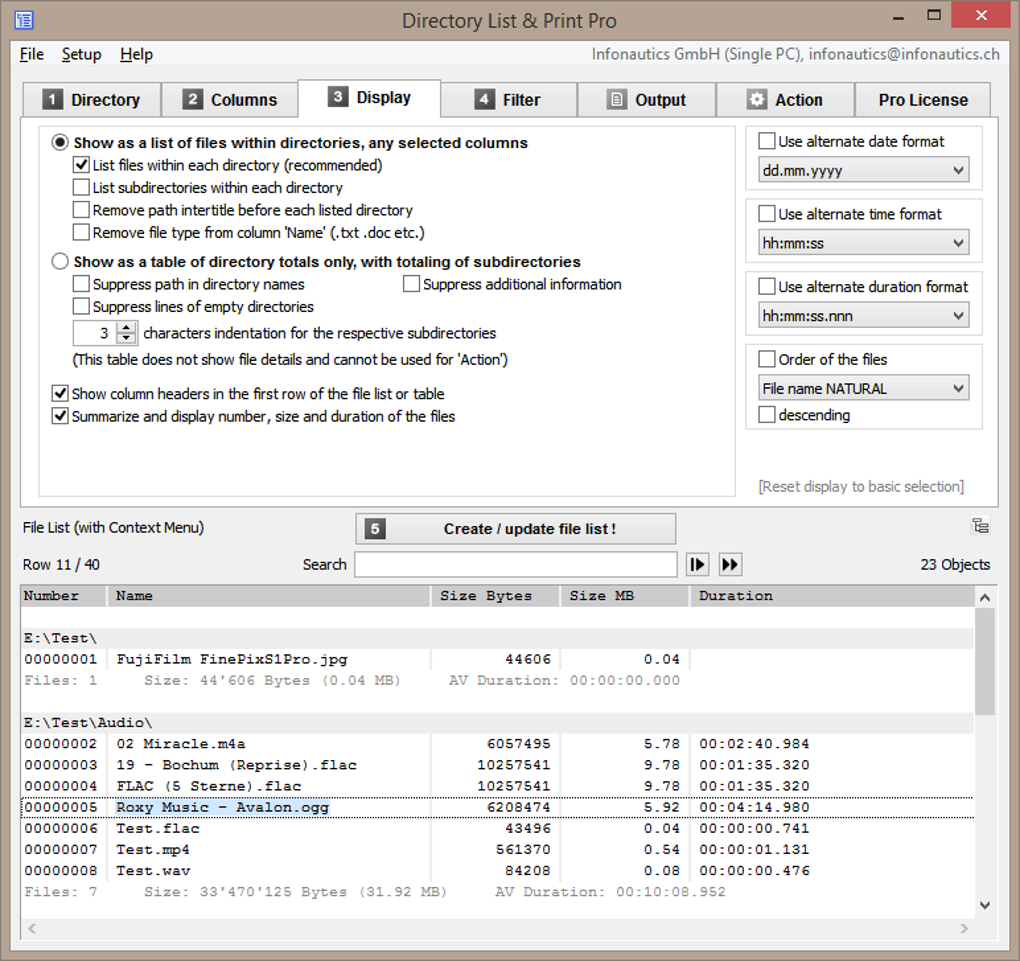
Task: Open the Setup menu
Action: pyautogui.click(x=81, y=54)
